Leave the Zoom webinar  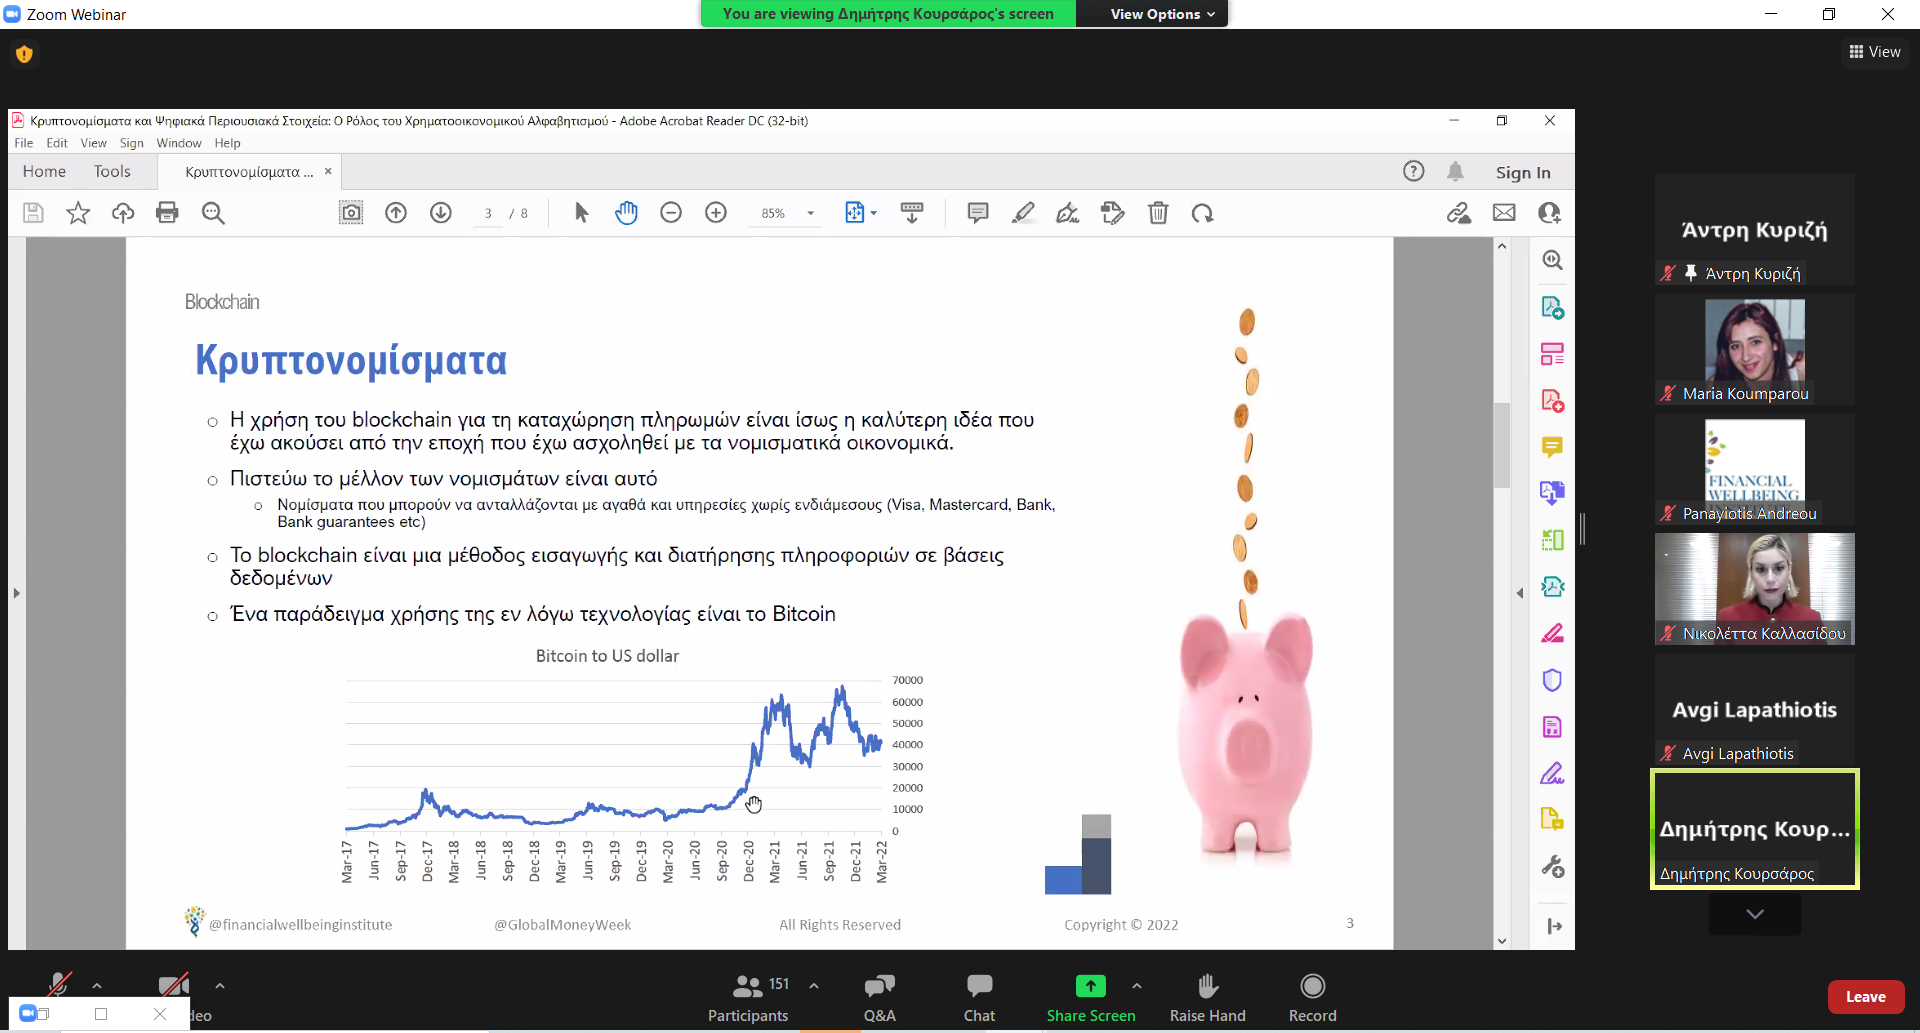point(1866,997)
